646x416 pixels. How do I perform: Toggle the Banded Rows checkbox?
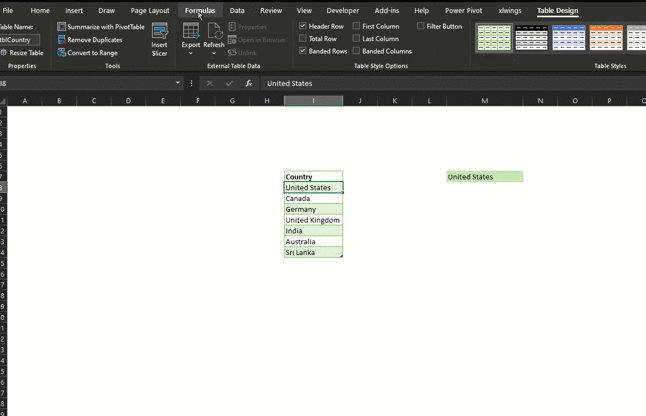[x=303, y=51]
